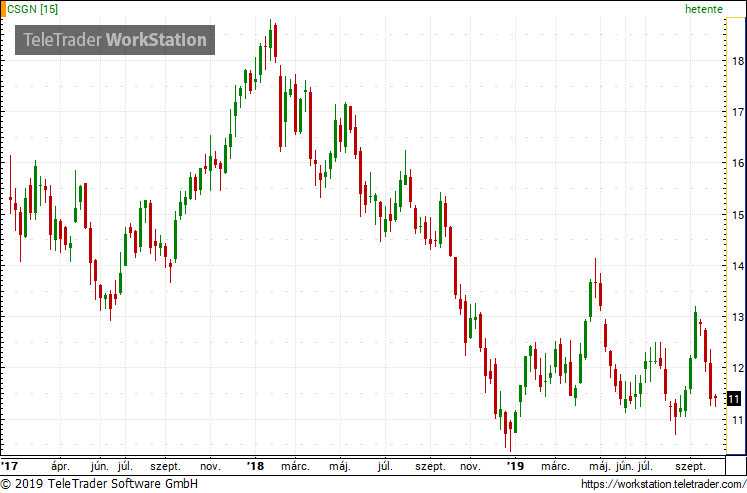Click the '19 year label on time axis
747x493 pixels.
pyautogui.click(x=515, y=466)
